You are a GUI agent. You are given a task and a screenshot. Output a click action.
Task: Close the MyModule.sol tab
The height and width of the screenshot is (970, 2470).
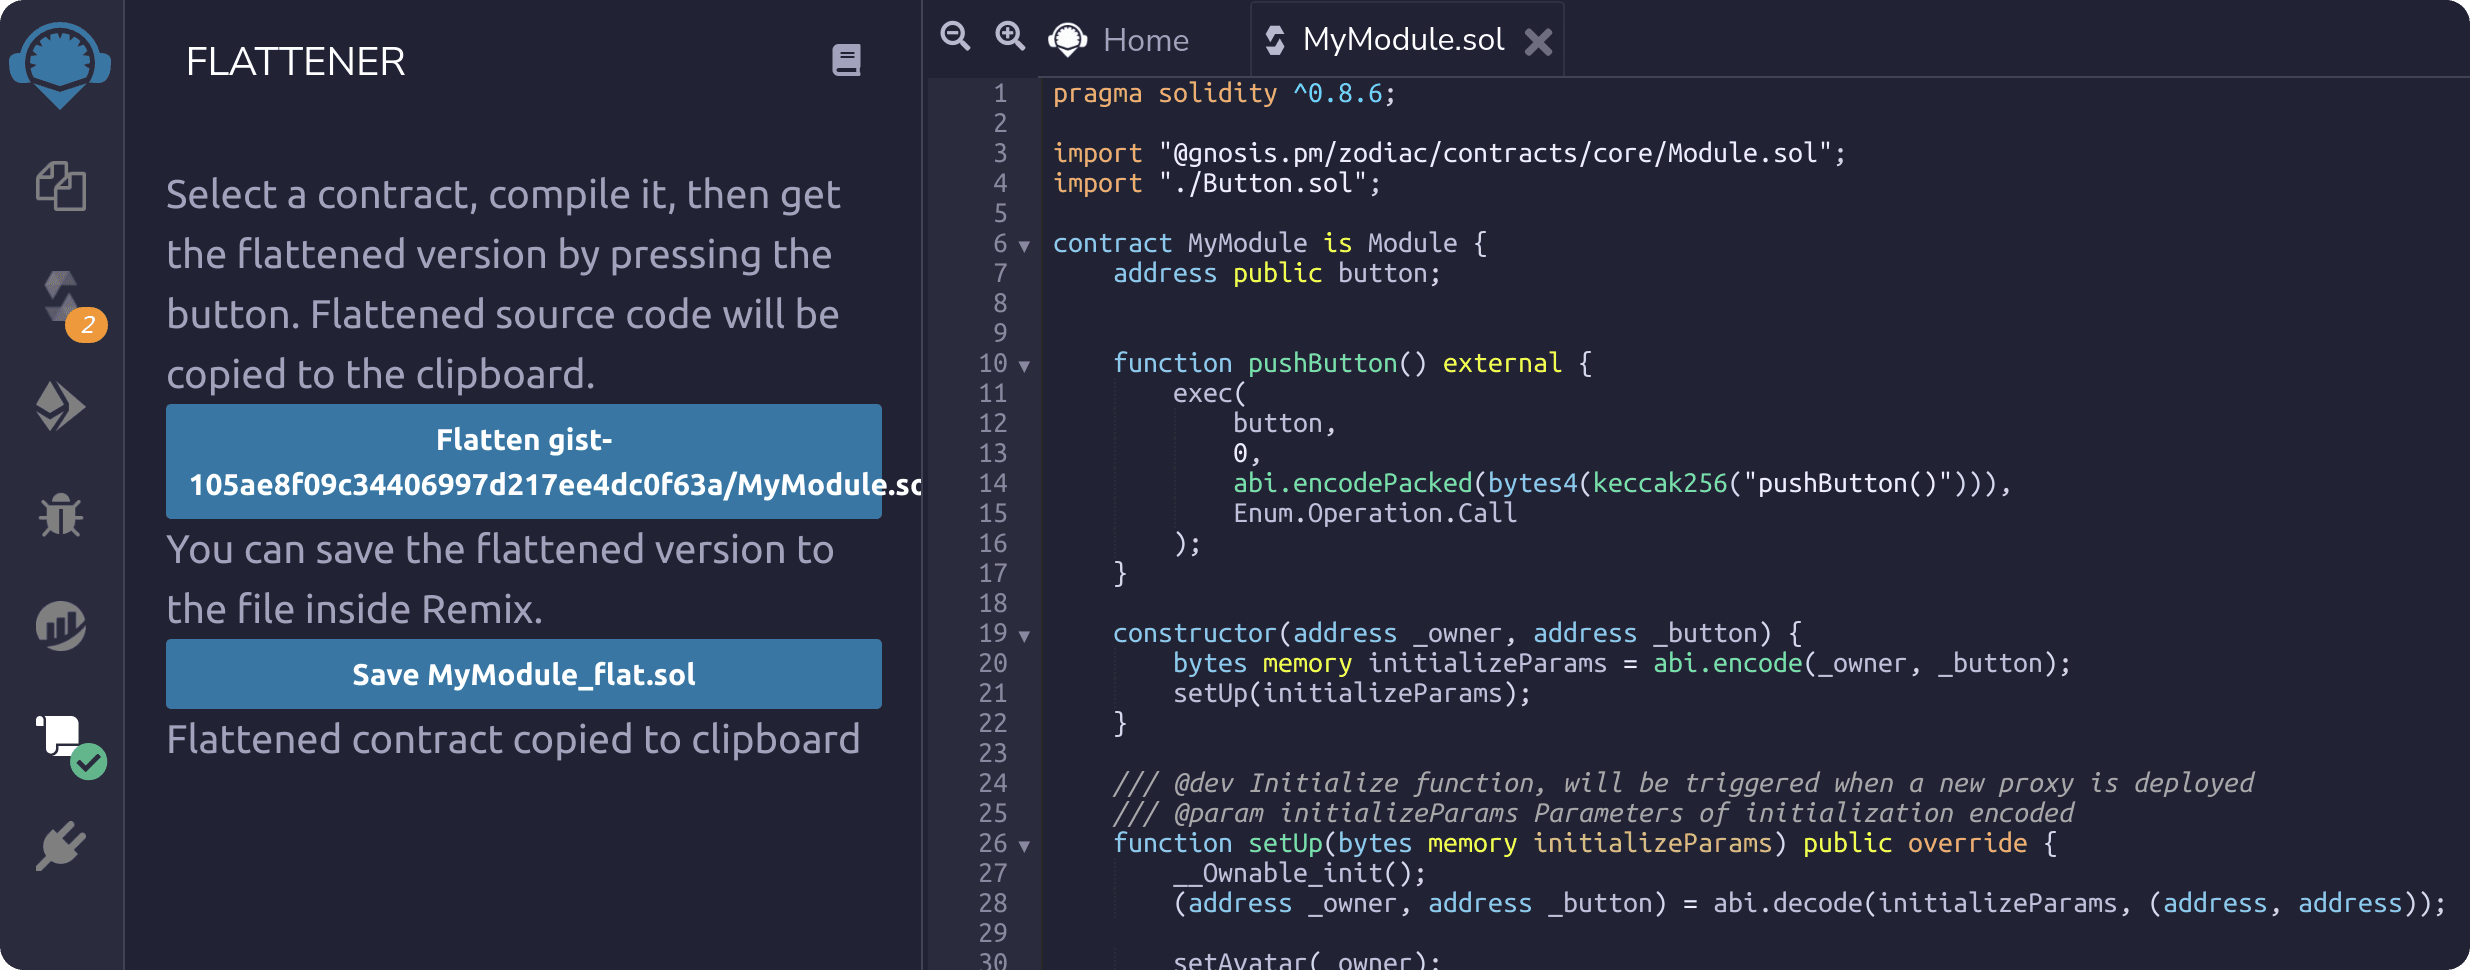[x=1538, y=42]
